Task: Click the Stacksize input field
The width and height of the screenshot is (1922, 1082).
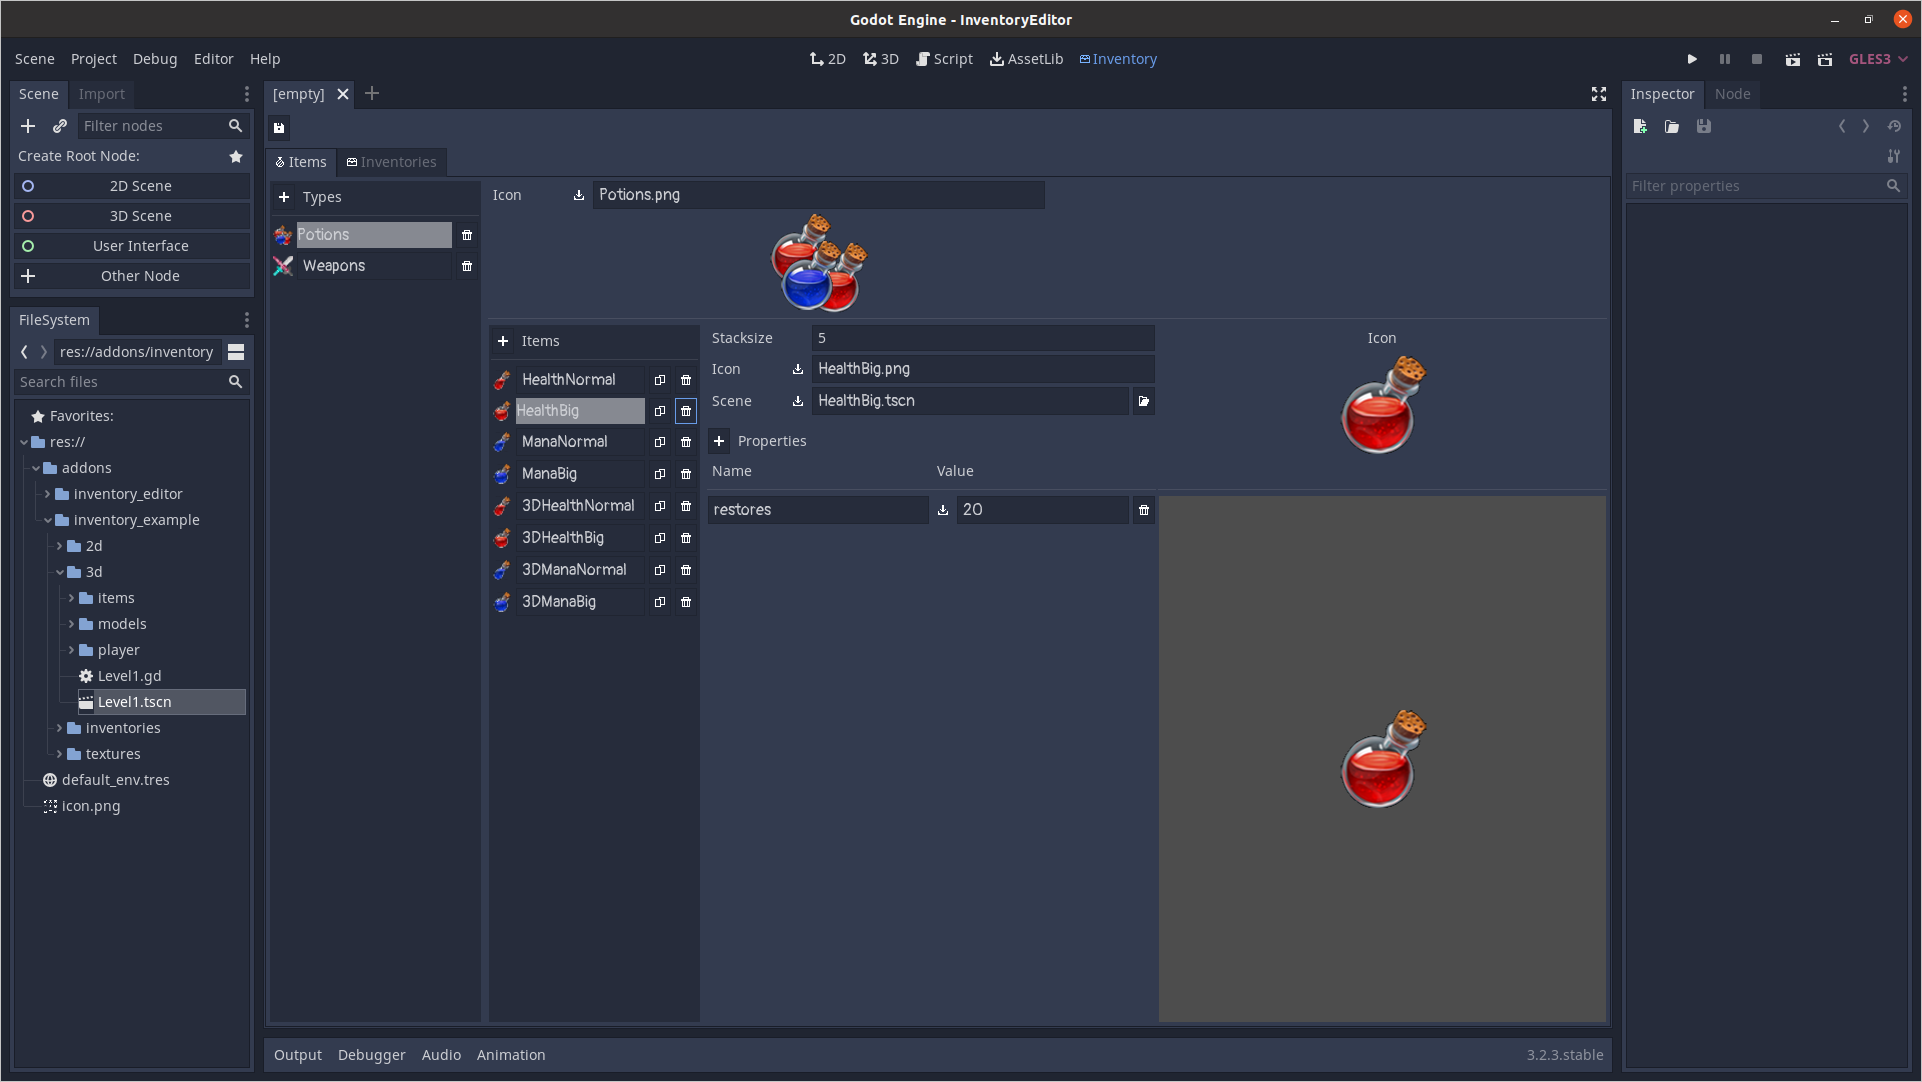Action: 982,338
